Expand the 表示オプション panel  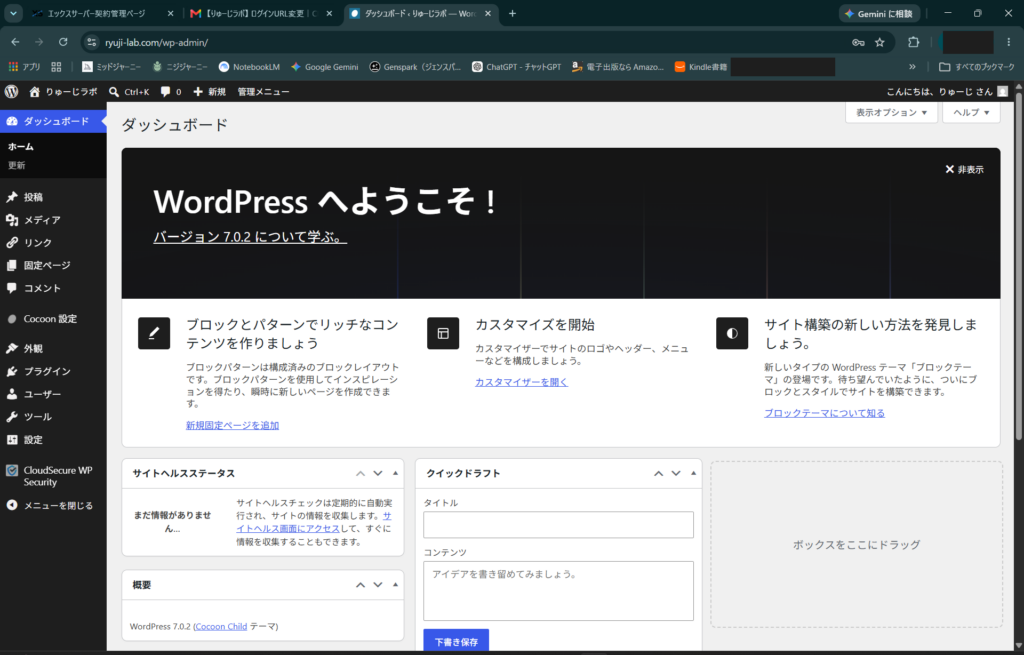tap(891, 112)
